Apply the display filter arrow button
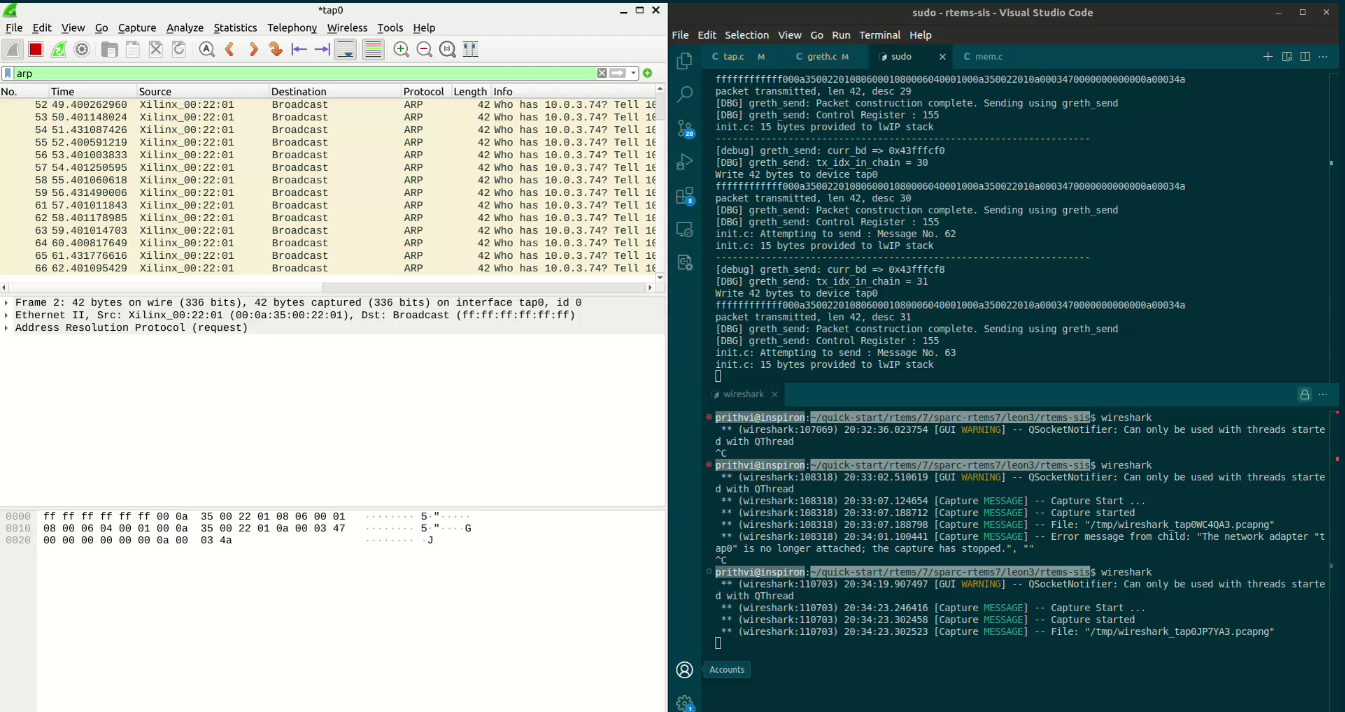The image size is (1345, 712). click(x=618, y=73)
